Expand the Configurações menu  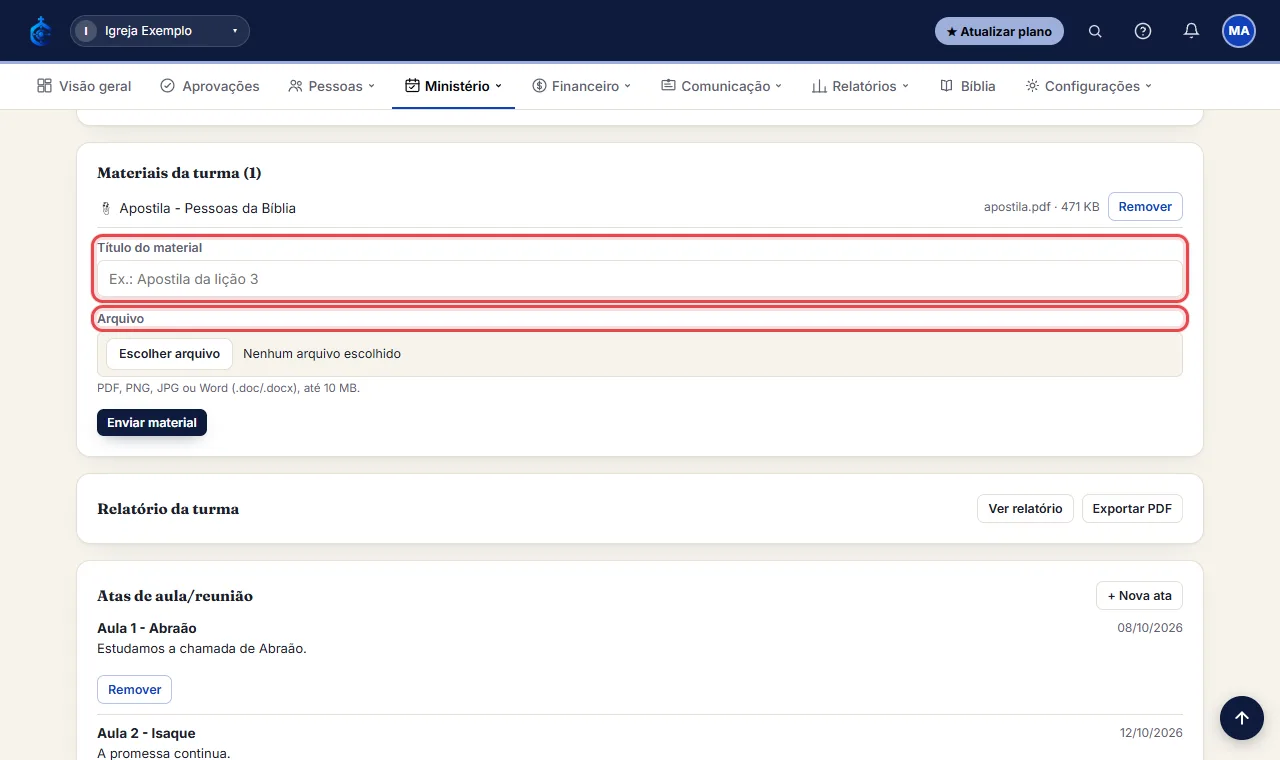pyautogui.click(x=1088, y=86)
